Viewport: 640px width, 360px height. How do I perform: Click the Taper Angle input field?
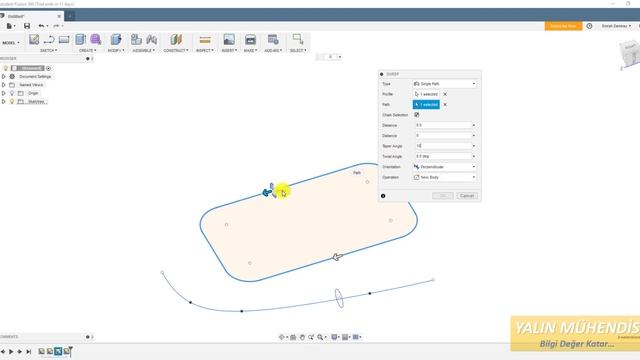pos(443,146)
